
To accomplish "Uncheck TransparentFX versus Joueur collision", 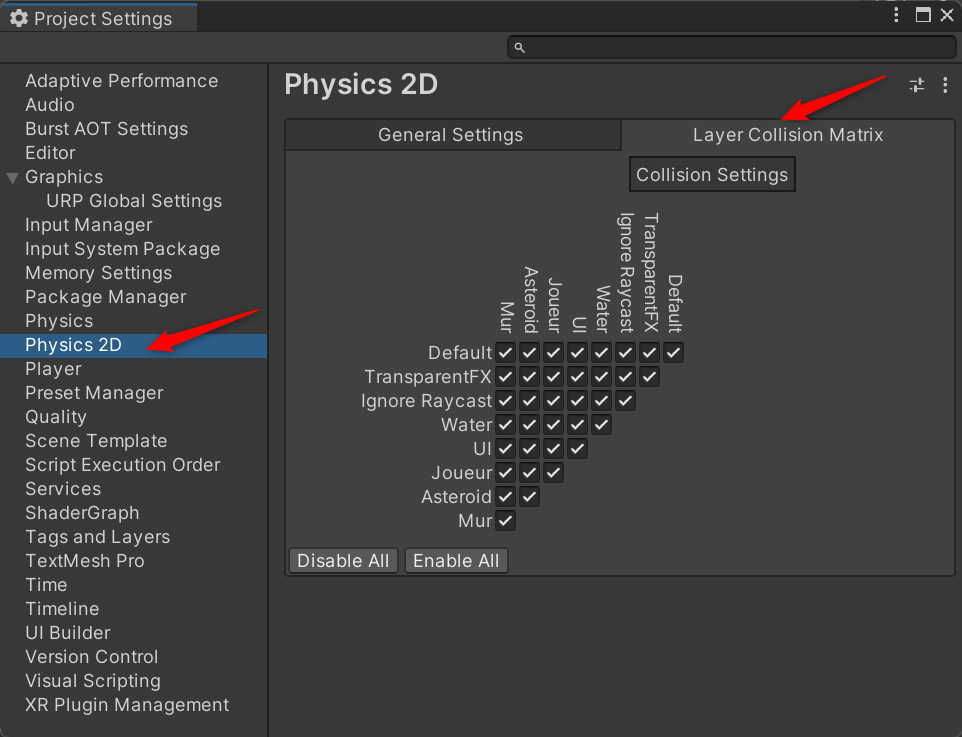I will click(x=553, y=376).
